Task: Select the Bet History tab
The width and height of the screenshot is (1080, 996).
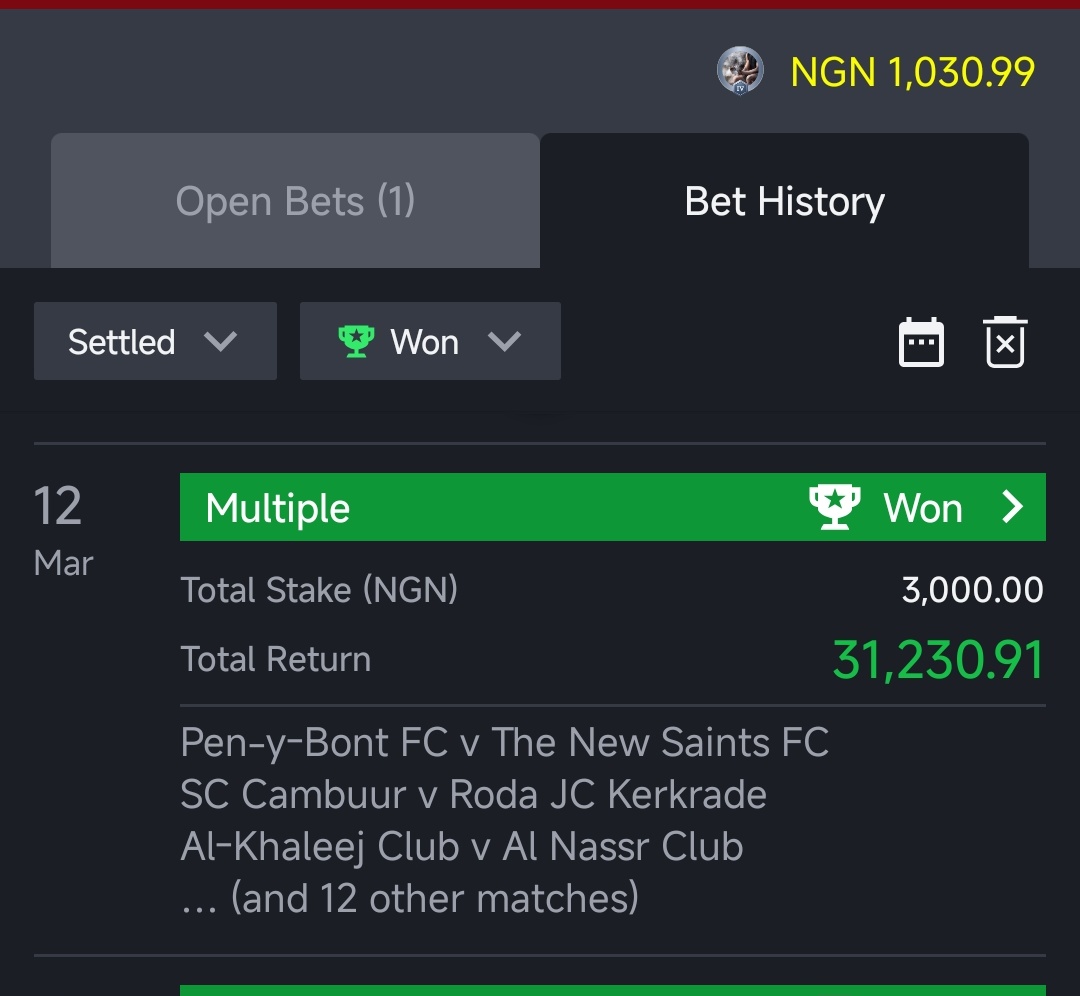Action: coord(784,200)
